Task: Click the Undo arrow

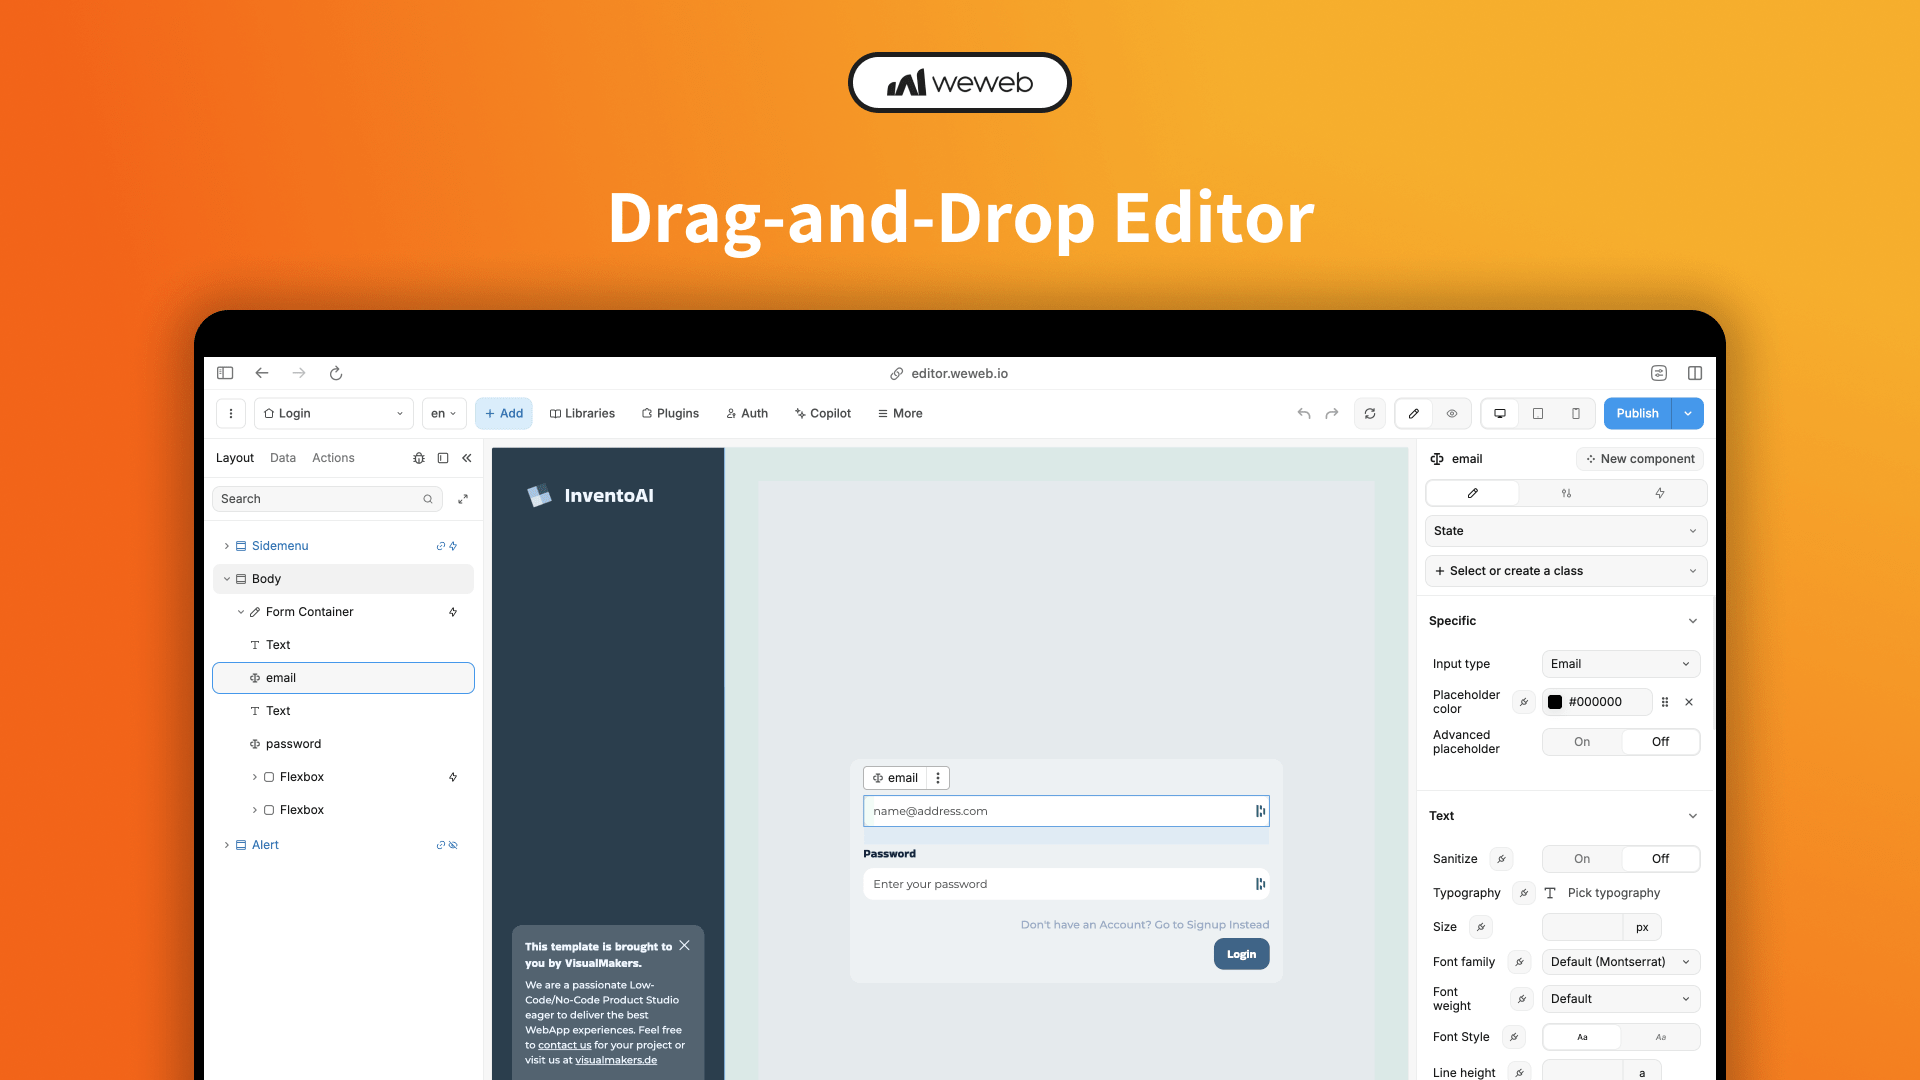Action: click(1304, 413)
